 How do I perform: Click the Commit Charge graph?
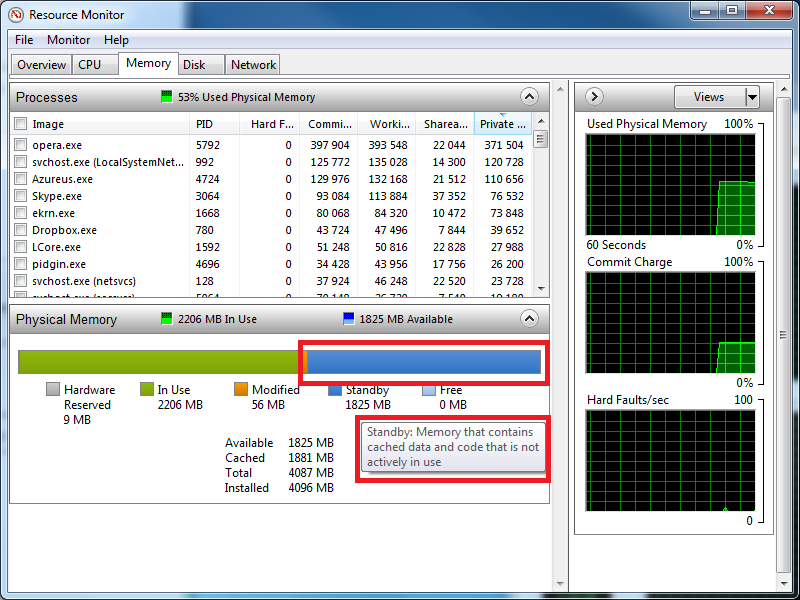click(x=670, y=322)
